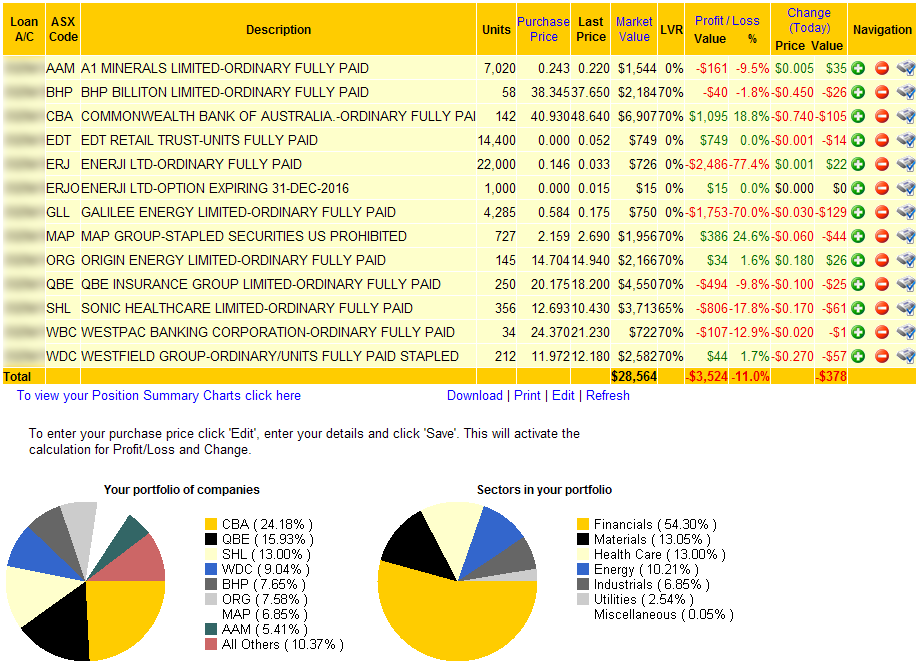Click the Financials yellow legend swatch
919x664 pixels.
pos(583,524)
